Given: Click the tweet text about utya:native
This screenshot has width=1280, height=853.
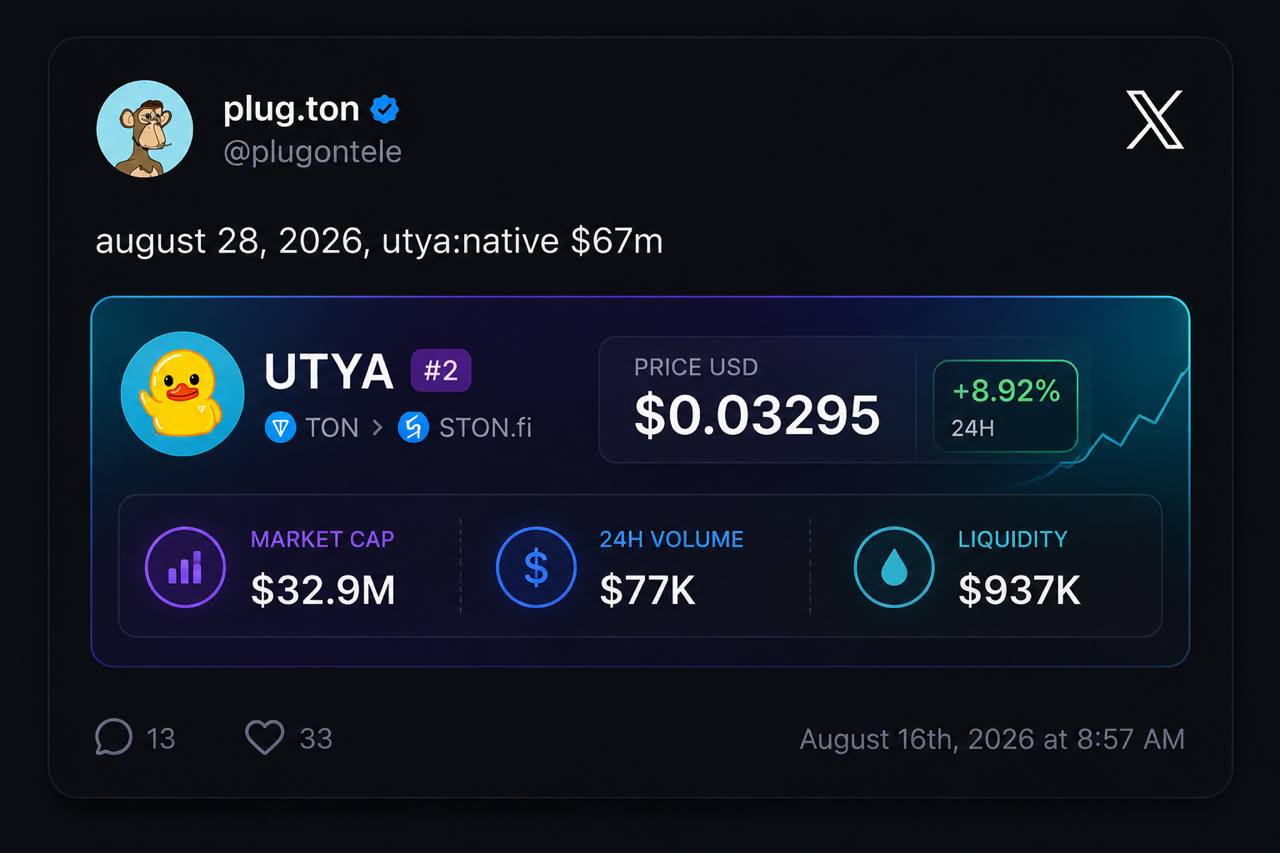Looking at the screenshot, I should point(379,242).
